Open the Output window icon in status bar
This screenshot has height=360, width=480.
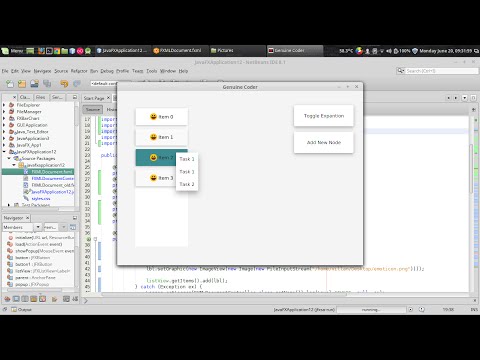pyautogui.click(x=14, y=309)
